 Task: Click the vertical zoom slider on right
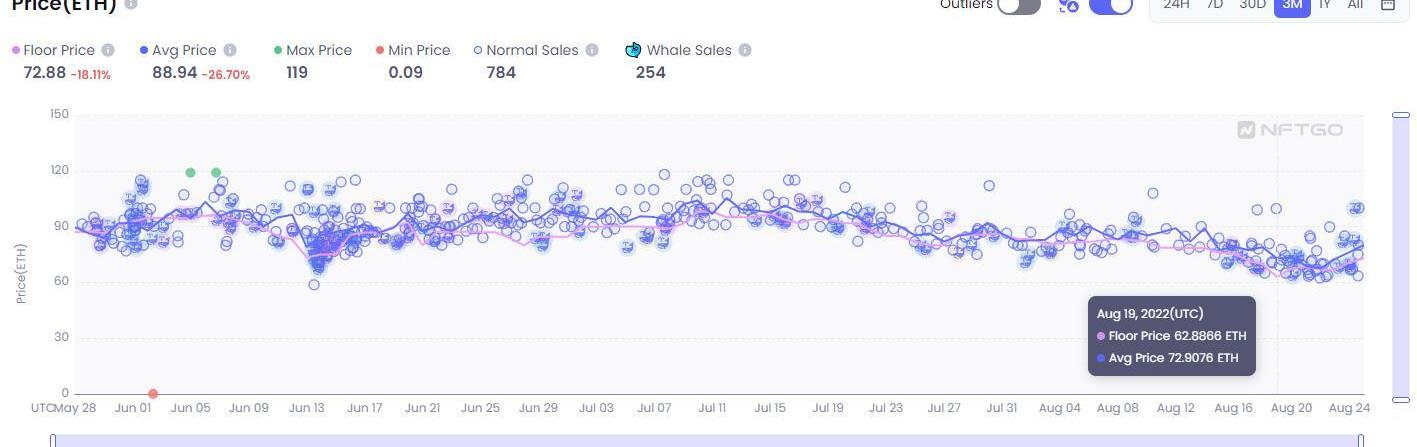pos(1401,257)
